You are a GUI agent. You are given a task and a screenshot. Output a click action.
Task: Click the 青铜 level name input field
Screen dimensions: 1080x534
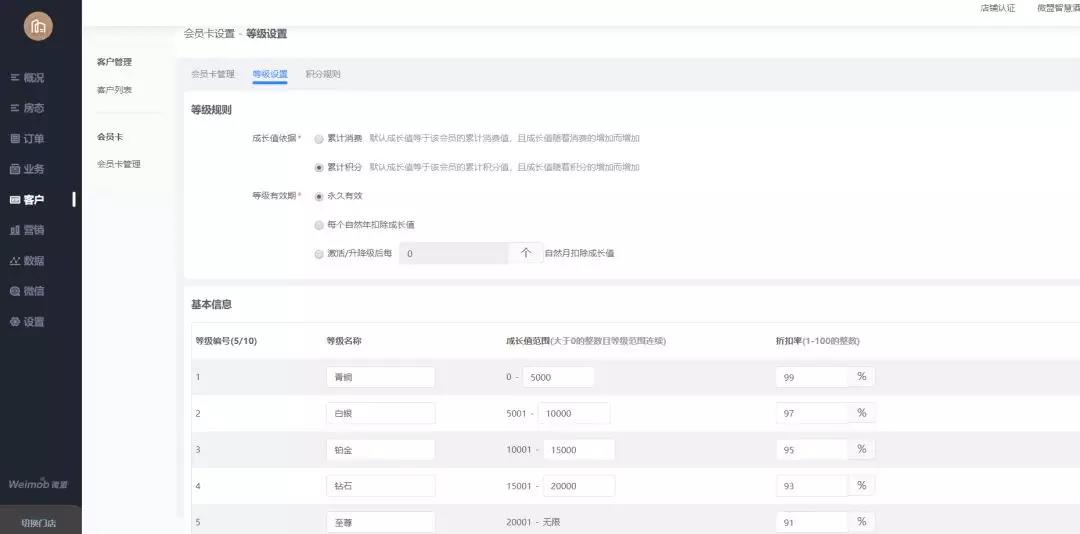(x=380, y=377)
